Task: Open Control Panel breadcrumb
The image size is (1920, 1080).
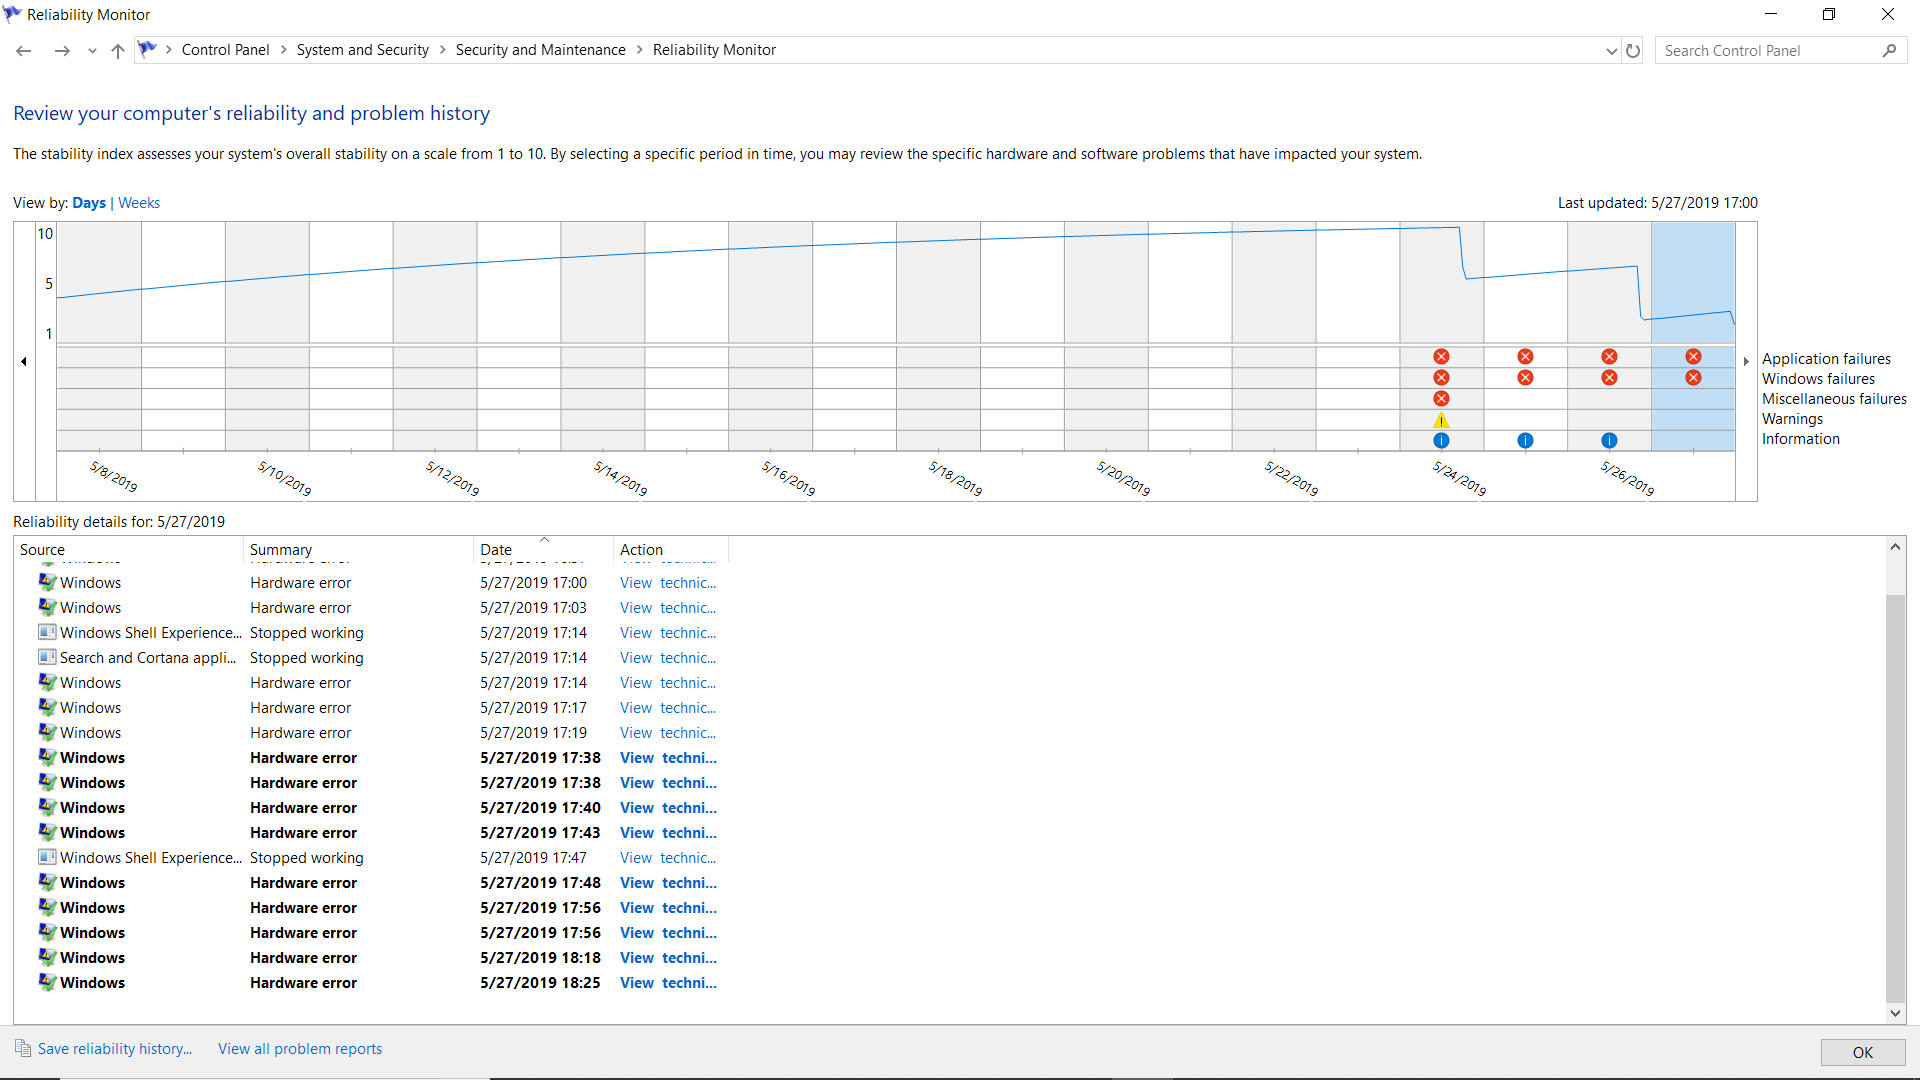Action: 225,50
